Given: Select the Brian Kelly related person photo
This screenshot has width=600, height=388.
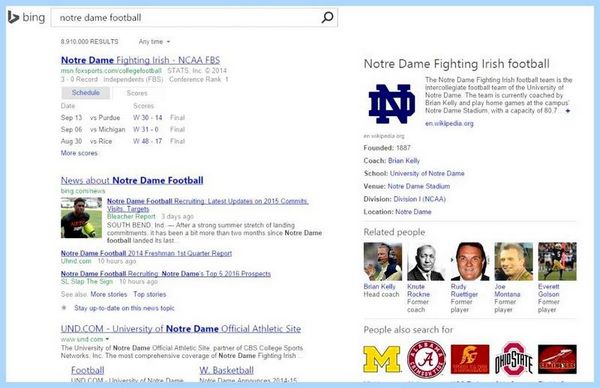Looking at the screenshot, I should [383, 261].
